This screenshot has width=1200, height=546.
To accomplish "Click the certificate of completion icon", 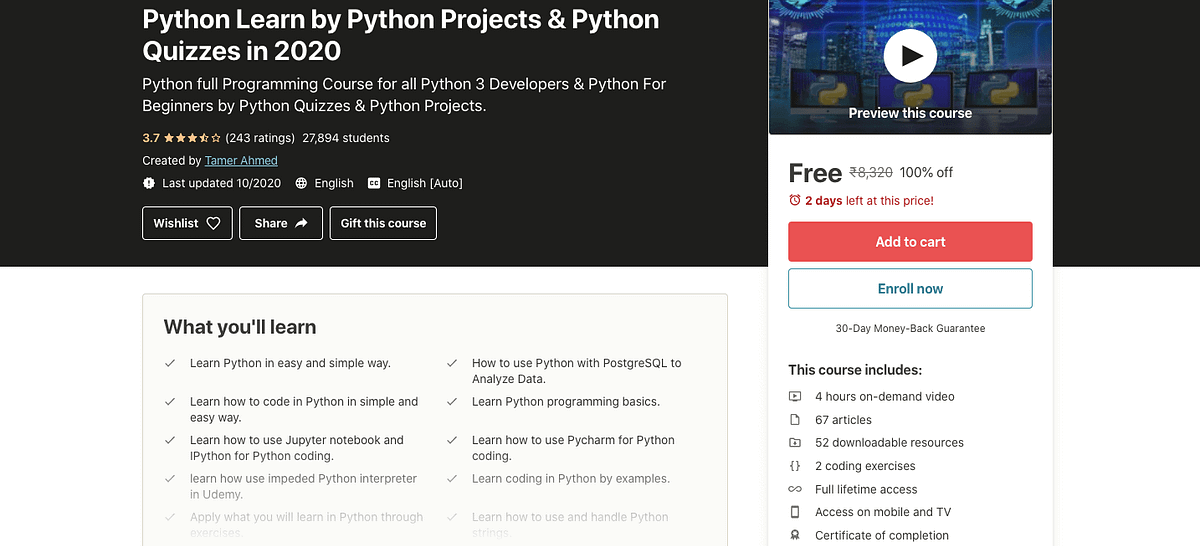I will click(x=795, y=535).
